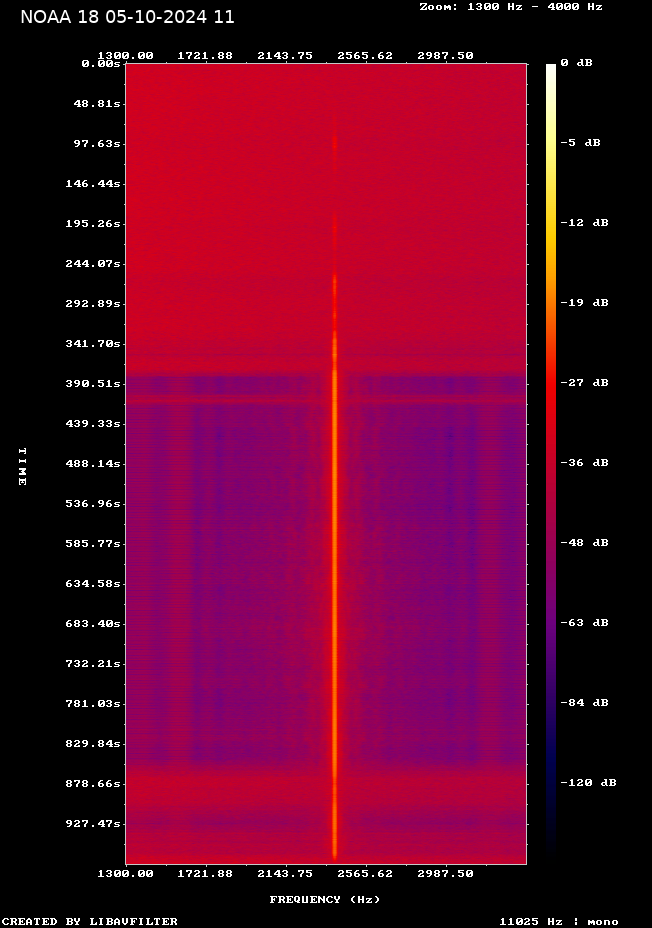652x928 pixels.
Task: Click the dB color gradient bar
Action: [x=551, y=460]
